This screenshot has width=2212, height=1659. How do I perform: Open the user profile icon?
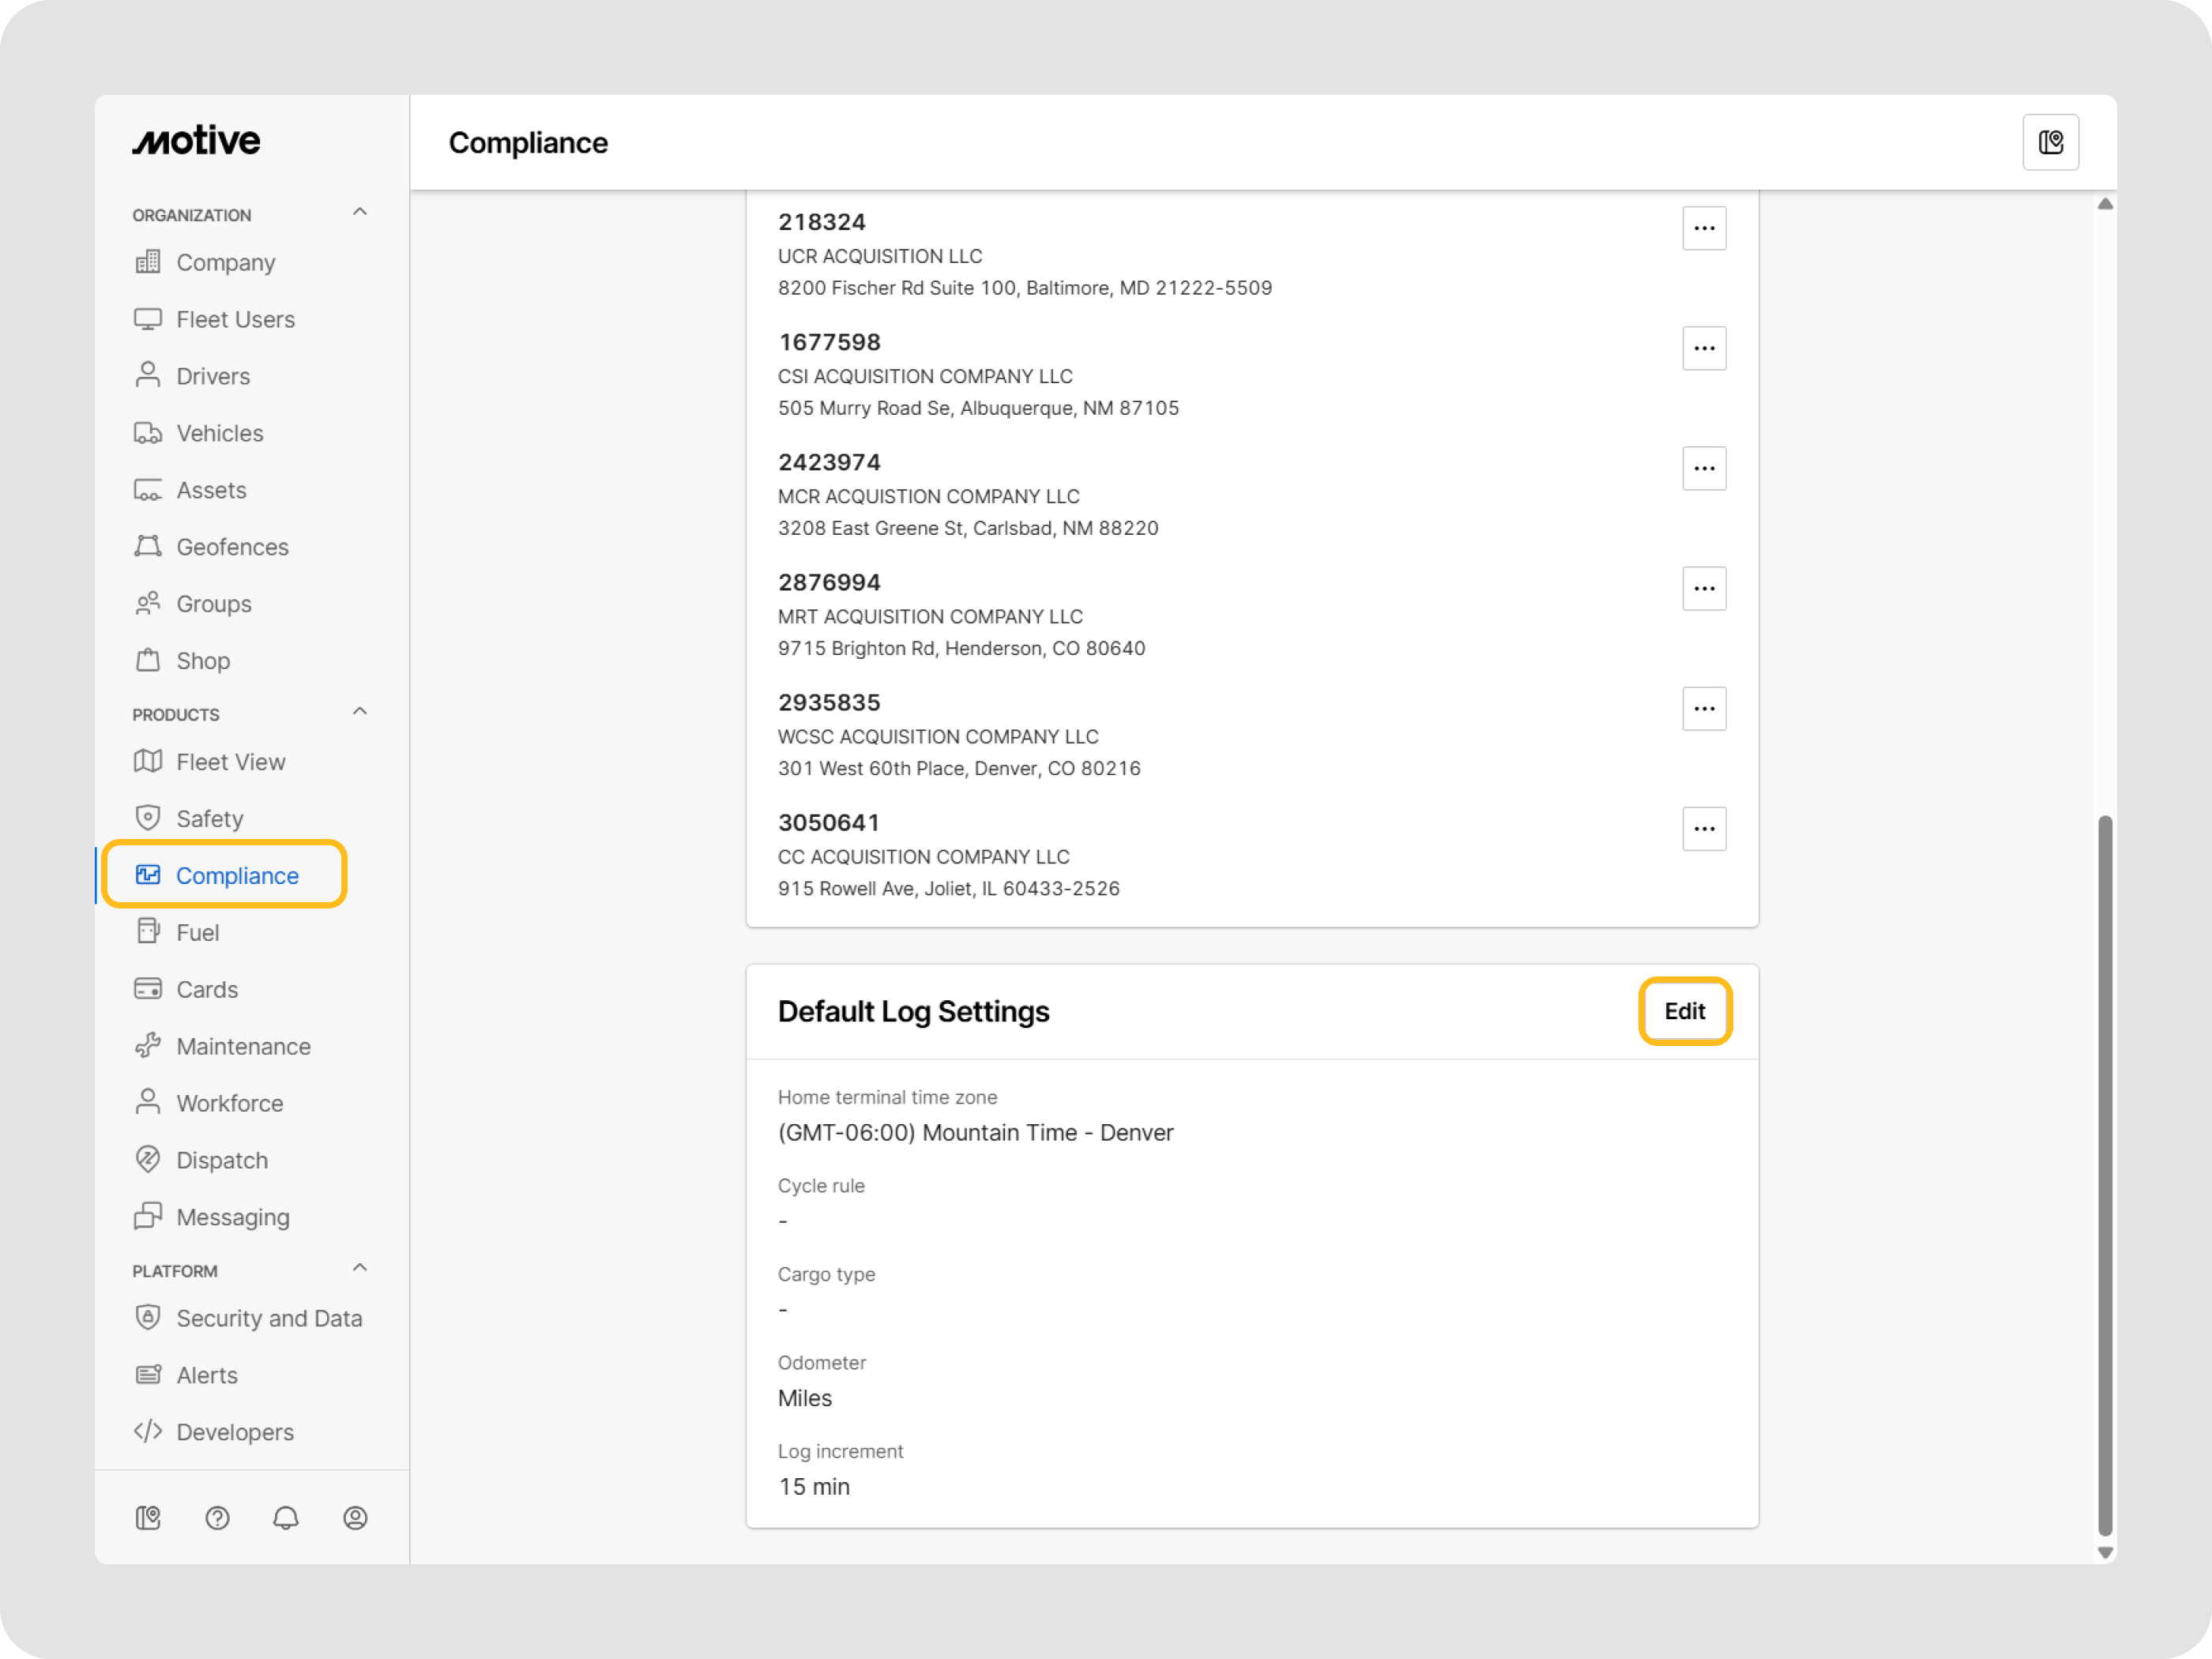(x=355, y=1518)
